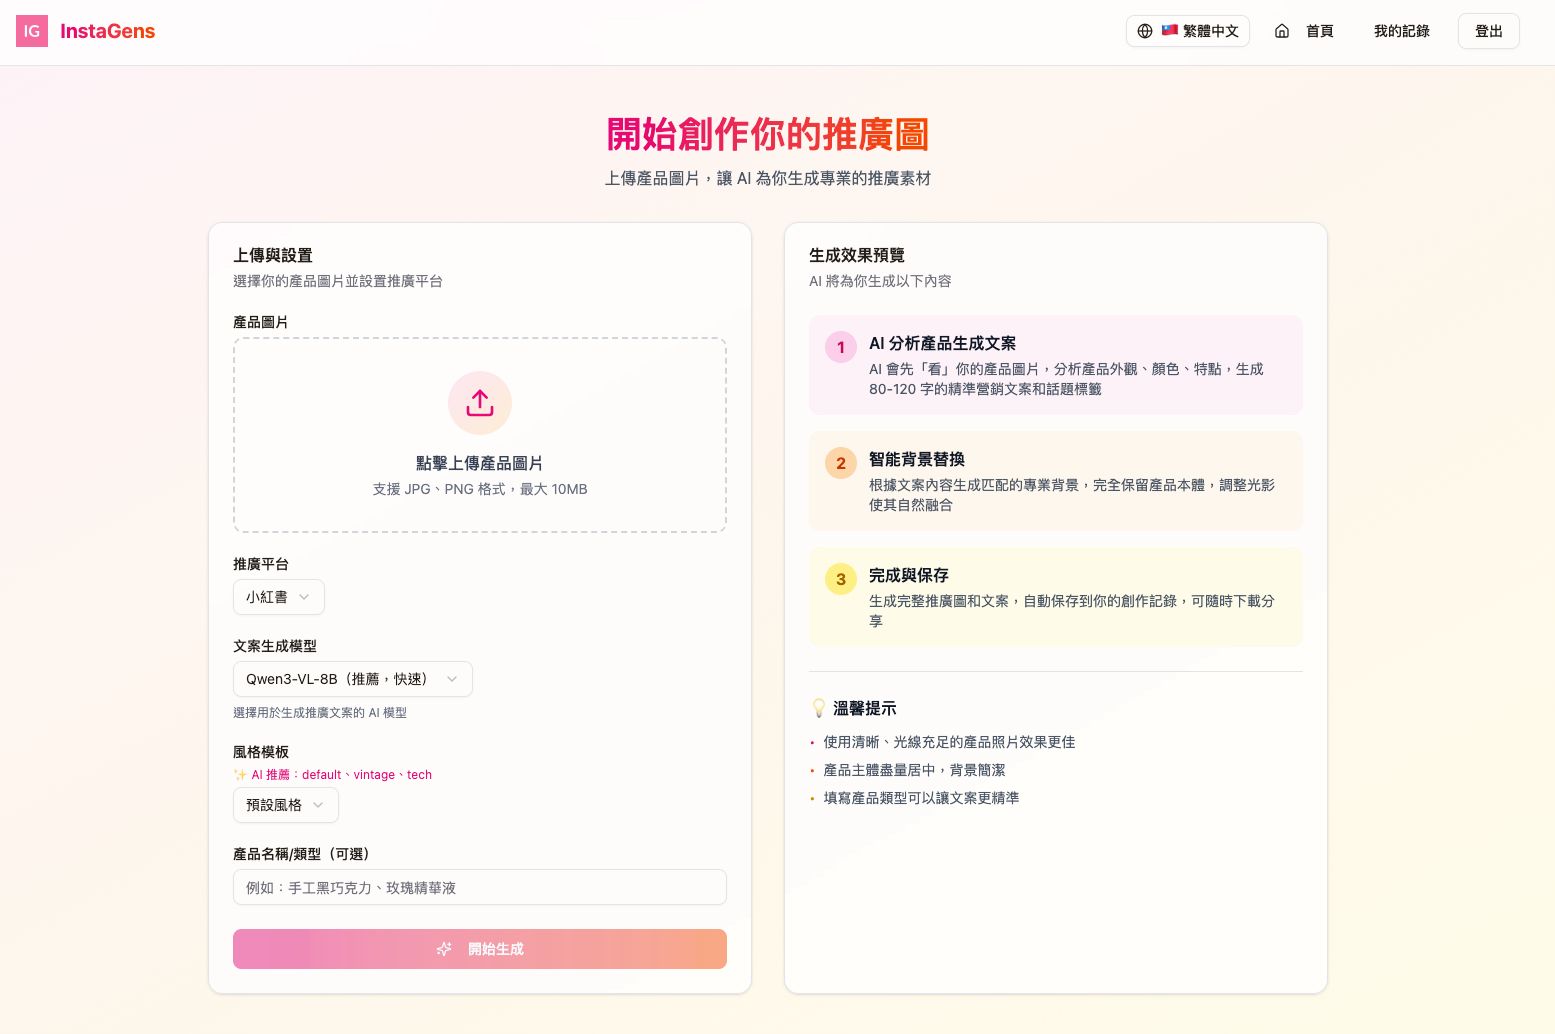Screen dimensions: 1555x1034
Task: Click the upload arrow icon
Action: coord(480,403)
